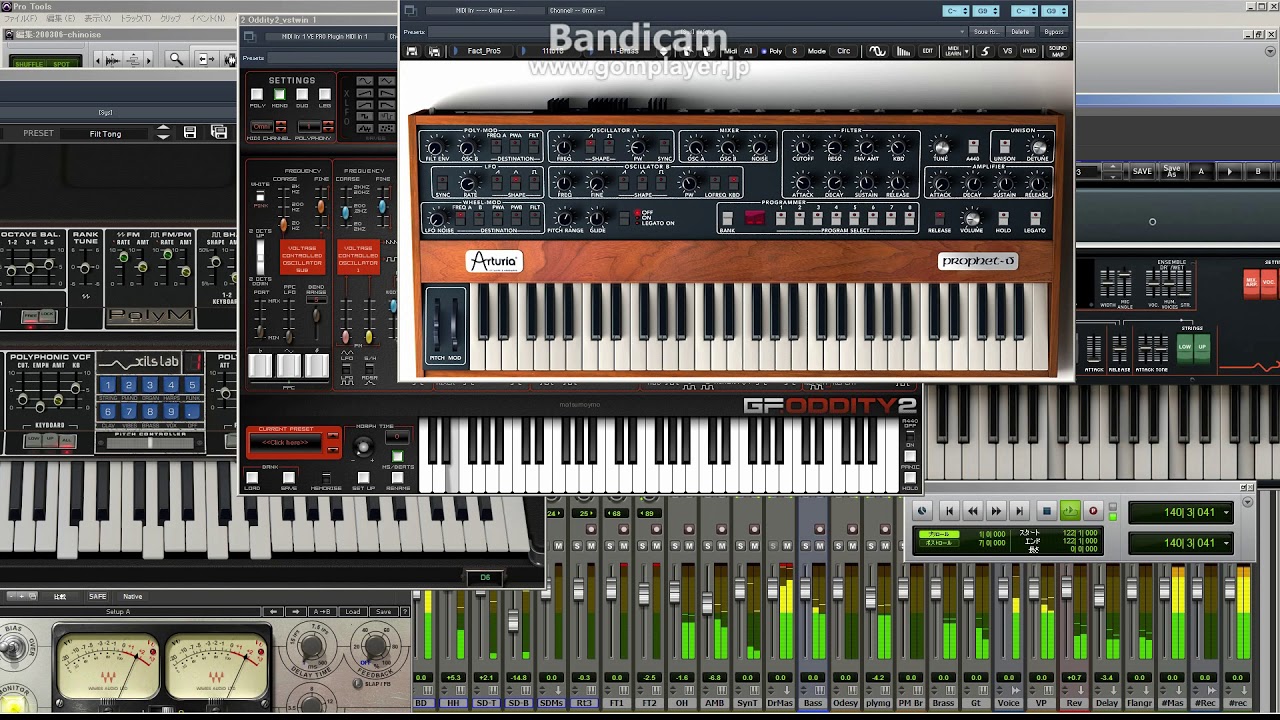Select program 1 in Program Select

[782, 218]
